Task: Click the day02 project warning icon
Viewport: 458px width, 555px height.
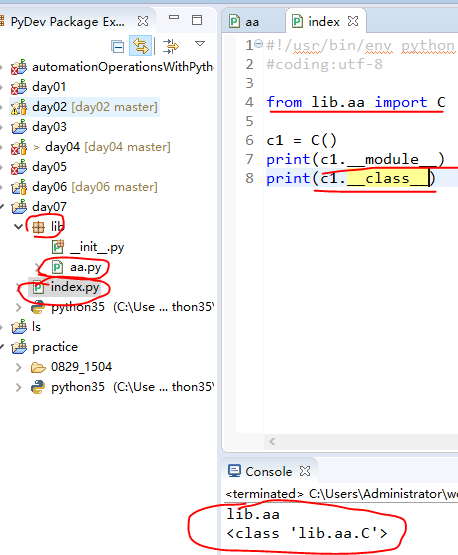Action: coord(19,107)
